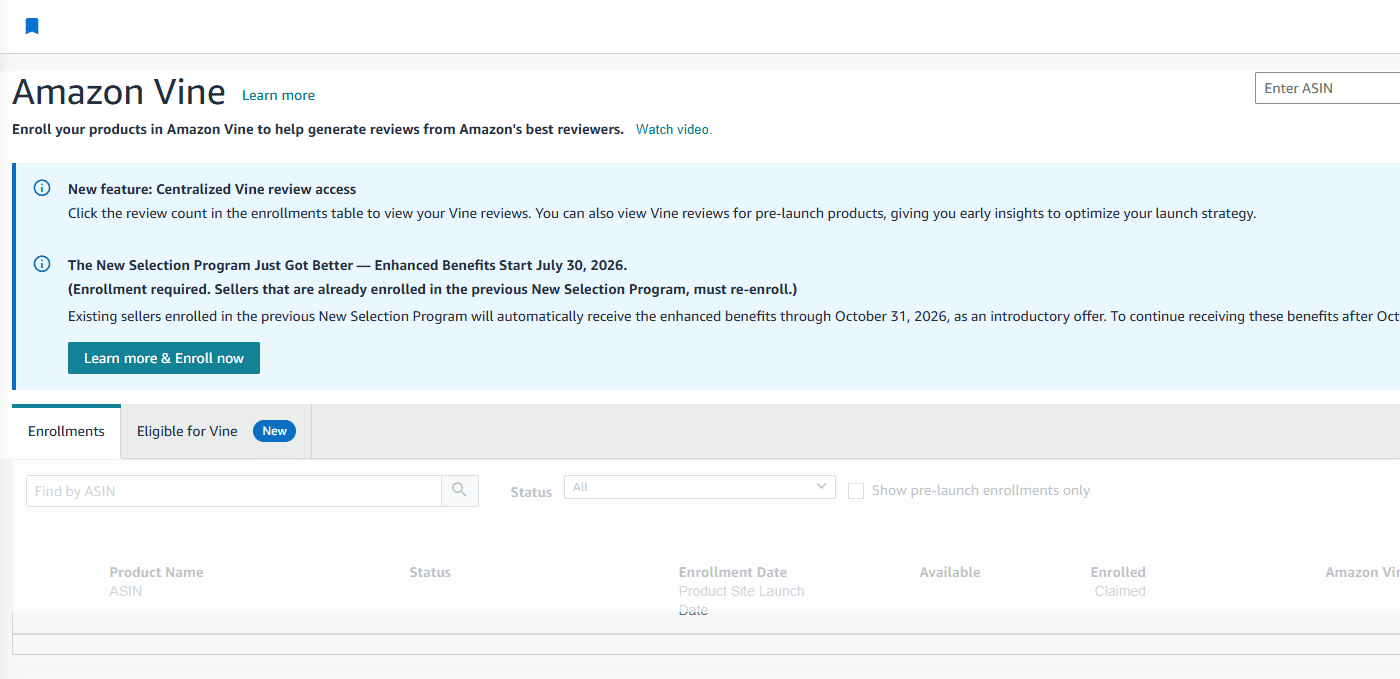
Task: Click the Product Name column header
Action: 156,572
